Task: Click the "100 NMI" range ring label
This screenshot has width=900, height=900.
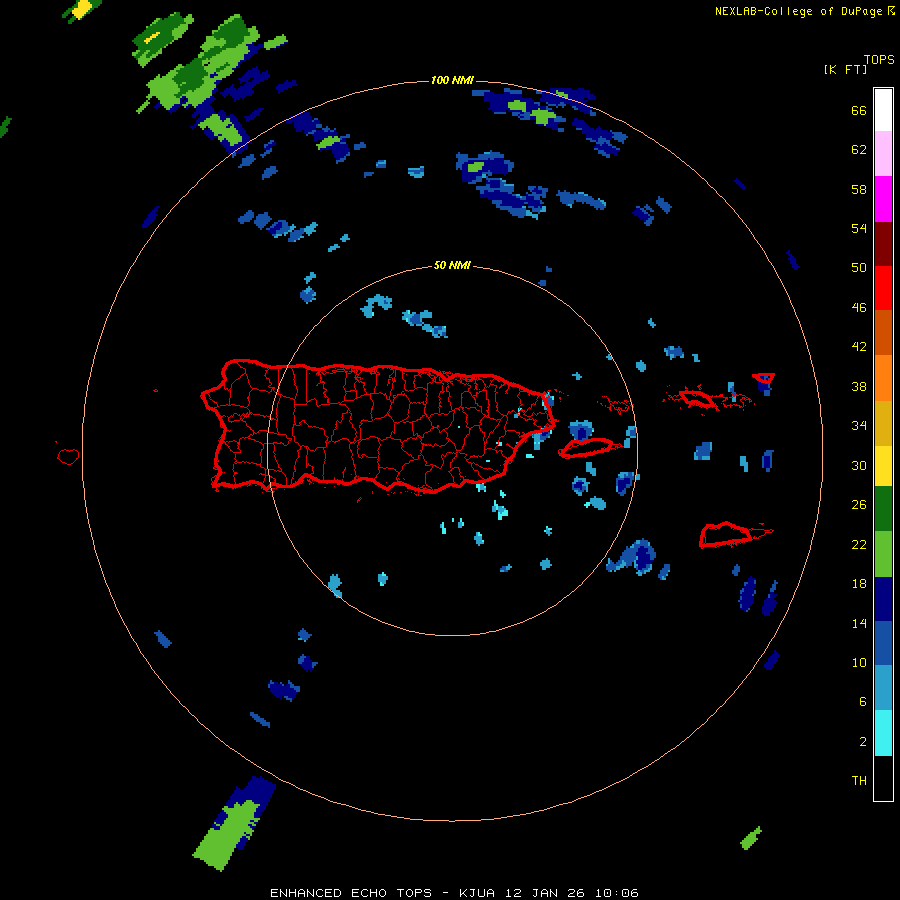Action: click(452, 80)
